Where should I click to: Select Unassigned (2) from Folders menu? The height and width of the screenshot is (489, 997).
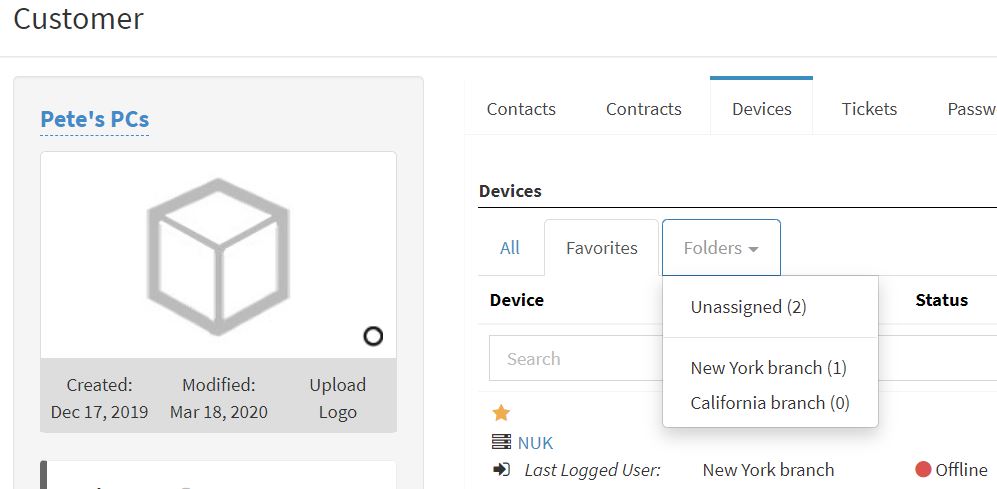(748, 307)
